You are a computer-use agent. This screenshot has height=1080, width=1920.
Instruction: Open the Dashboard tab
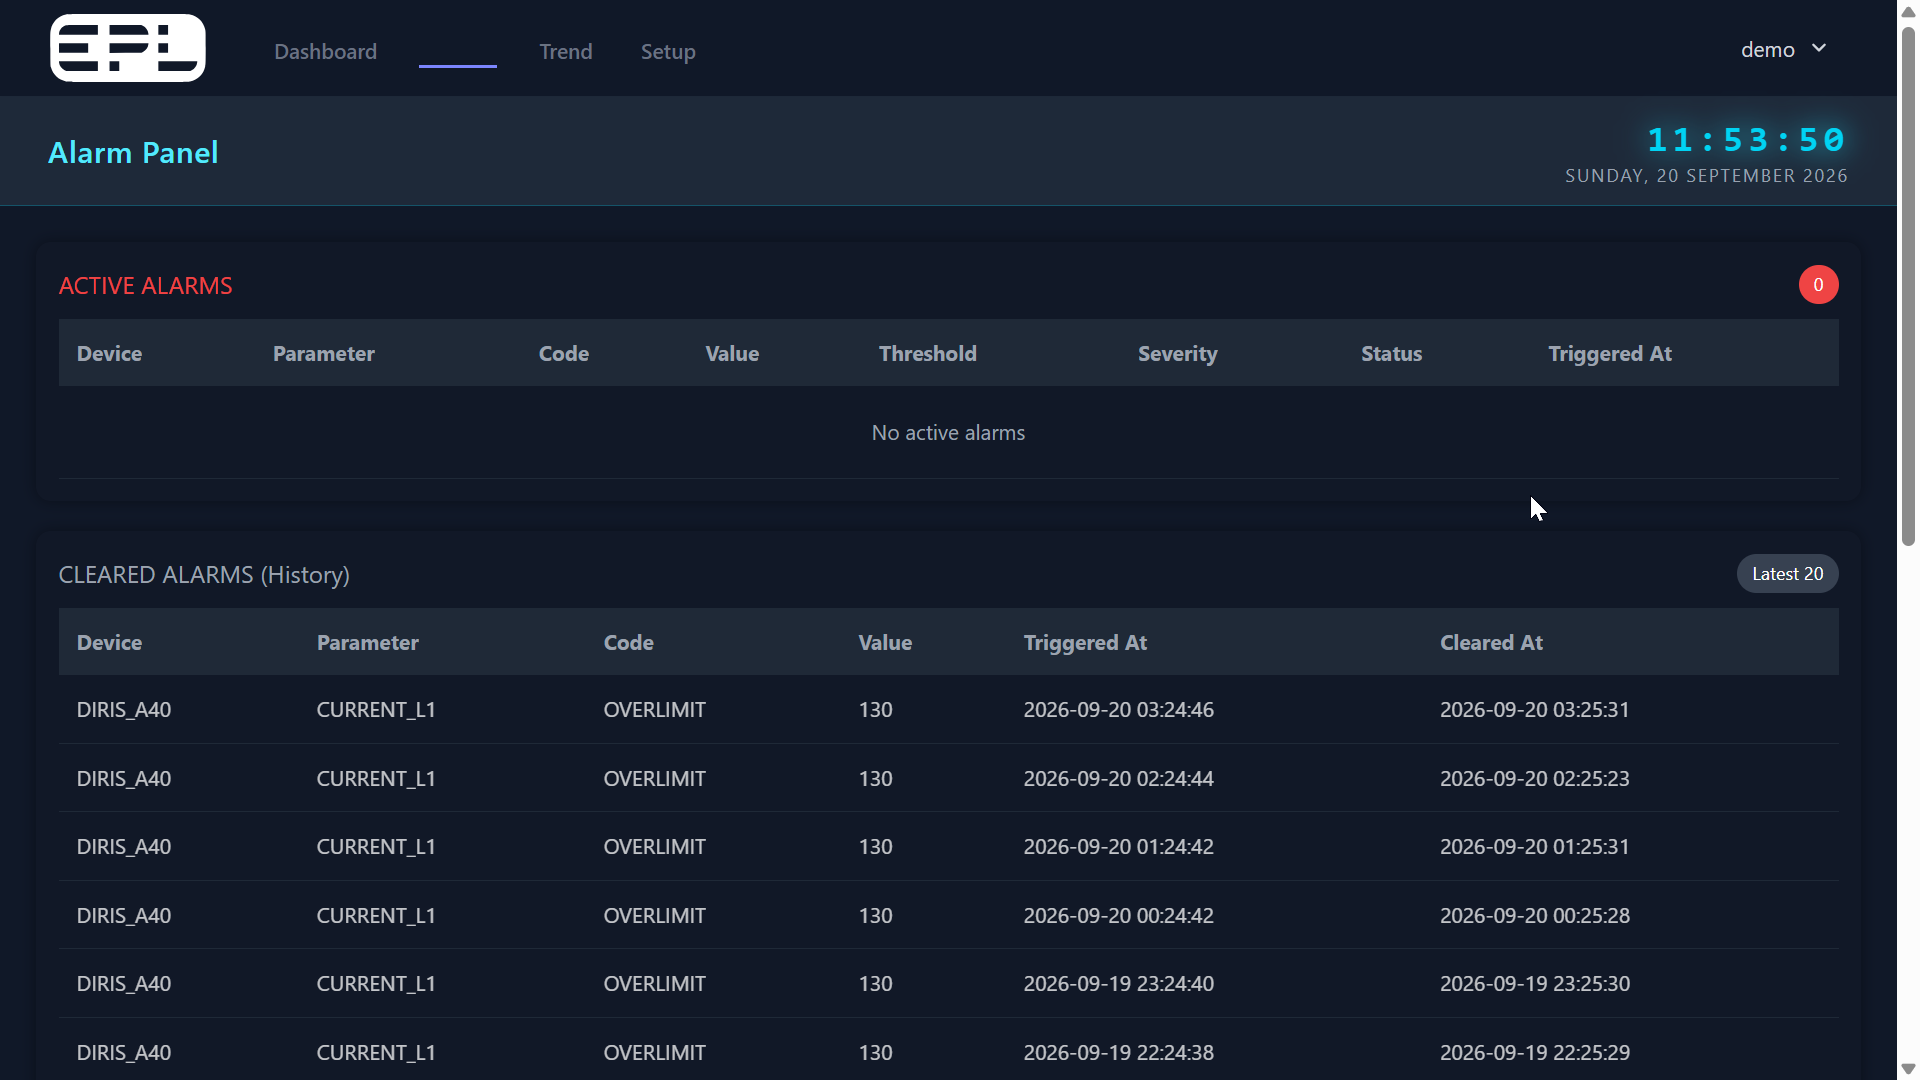tap(325, 51)
